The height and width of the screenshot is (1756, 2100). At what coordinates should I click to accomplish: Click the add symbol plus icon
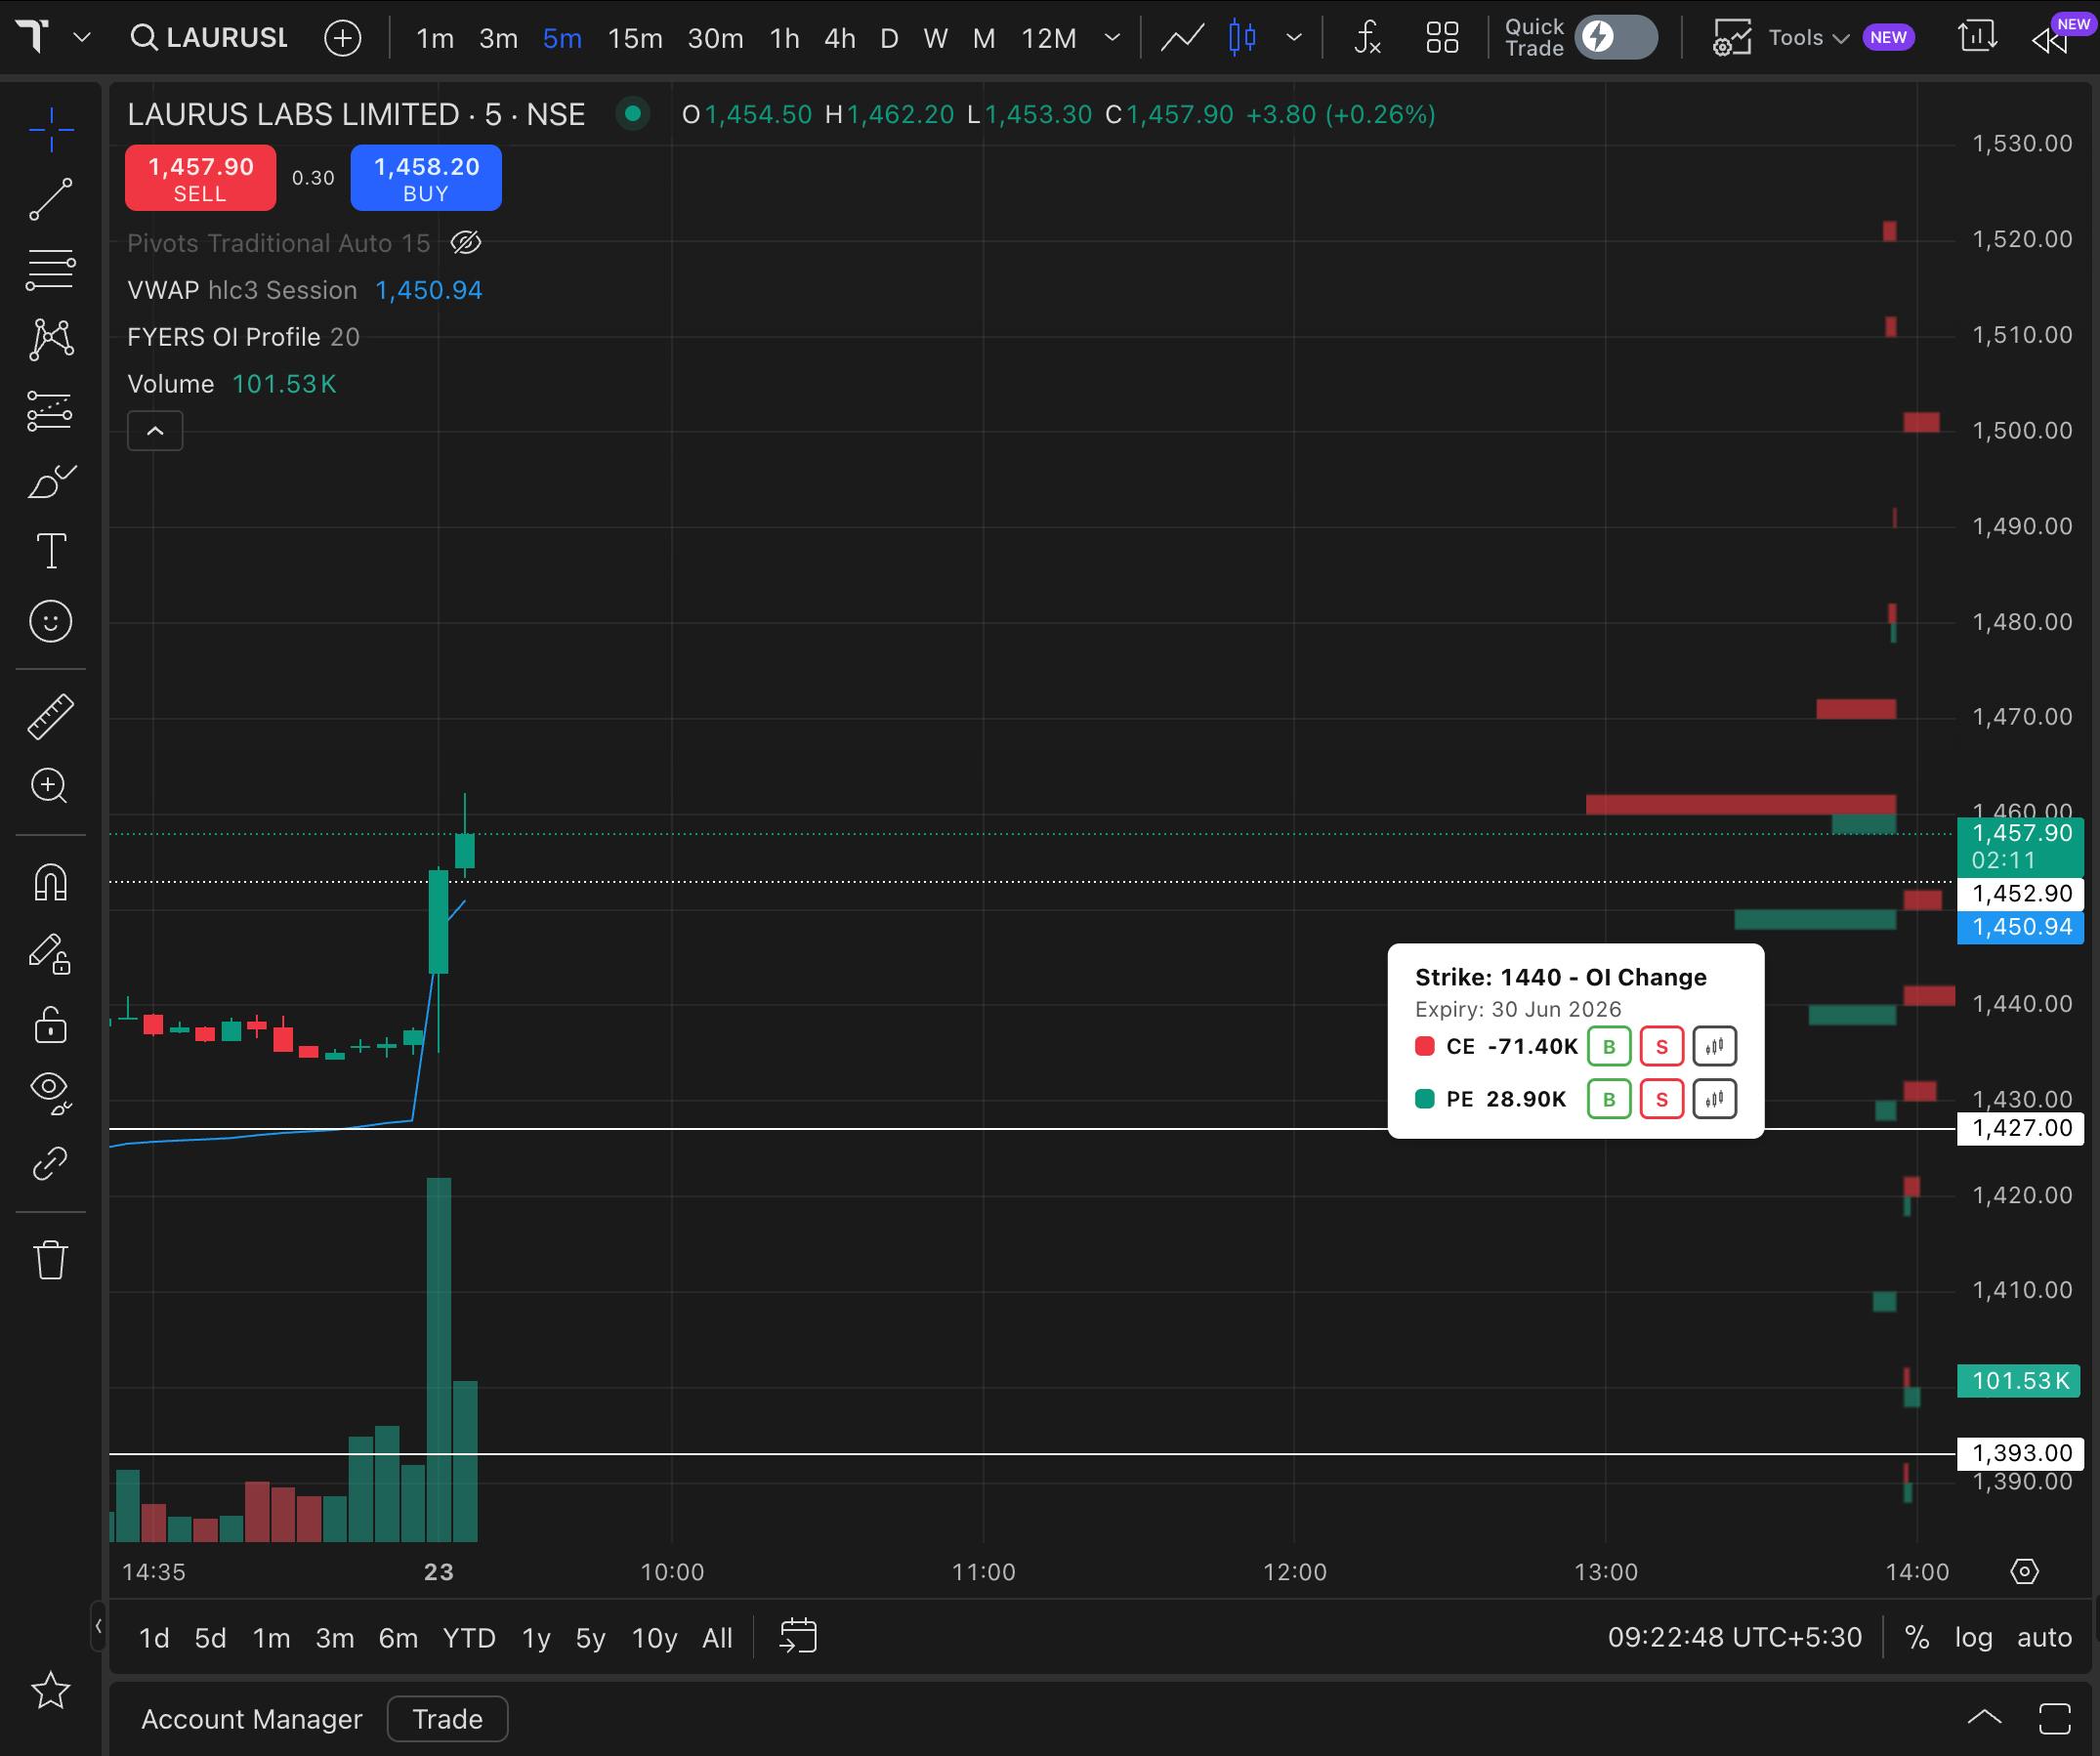pos(343,38)
